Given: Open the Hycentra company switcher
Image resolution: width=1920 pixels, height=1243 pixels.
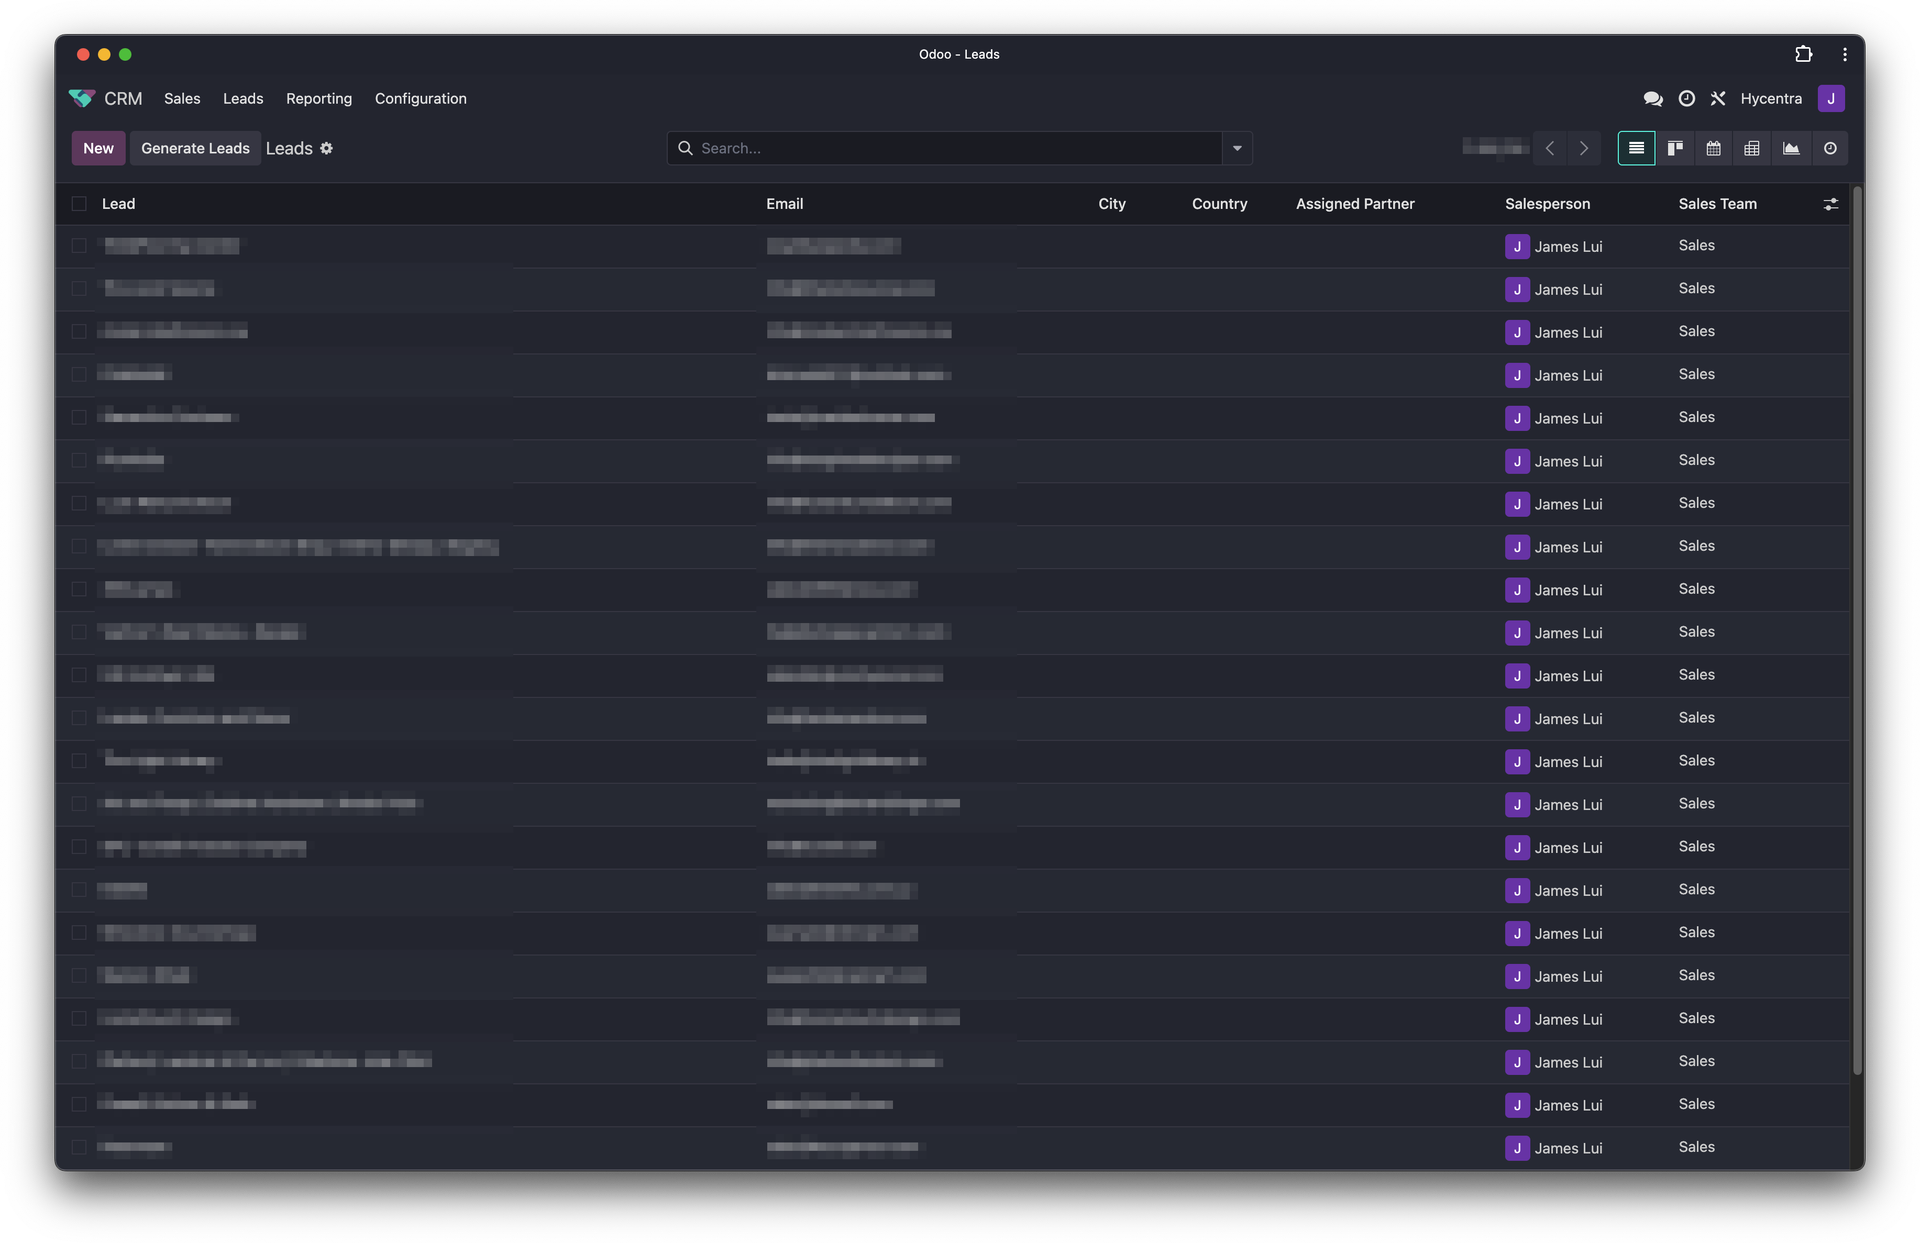Looking at the screenshot, I should click(x=1771, y=98).
